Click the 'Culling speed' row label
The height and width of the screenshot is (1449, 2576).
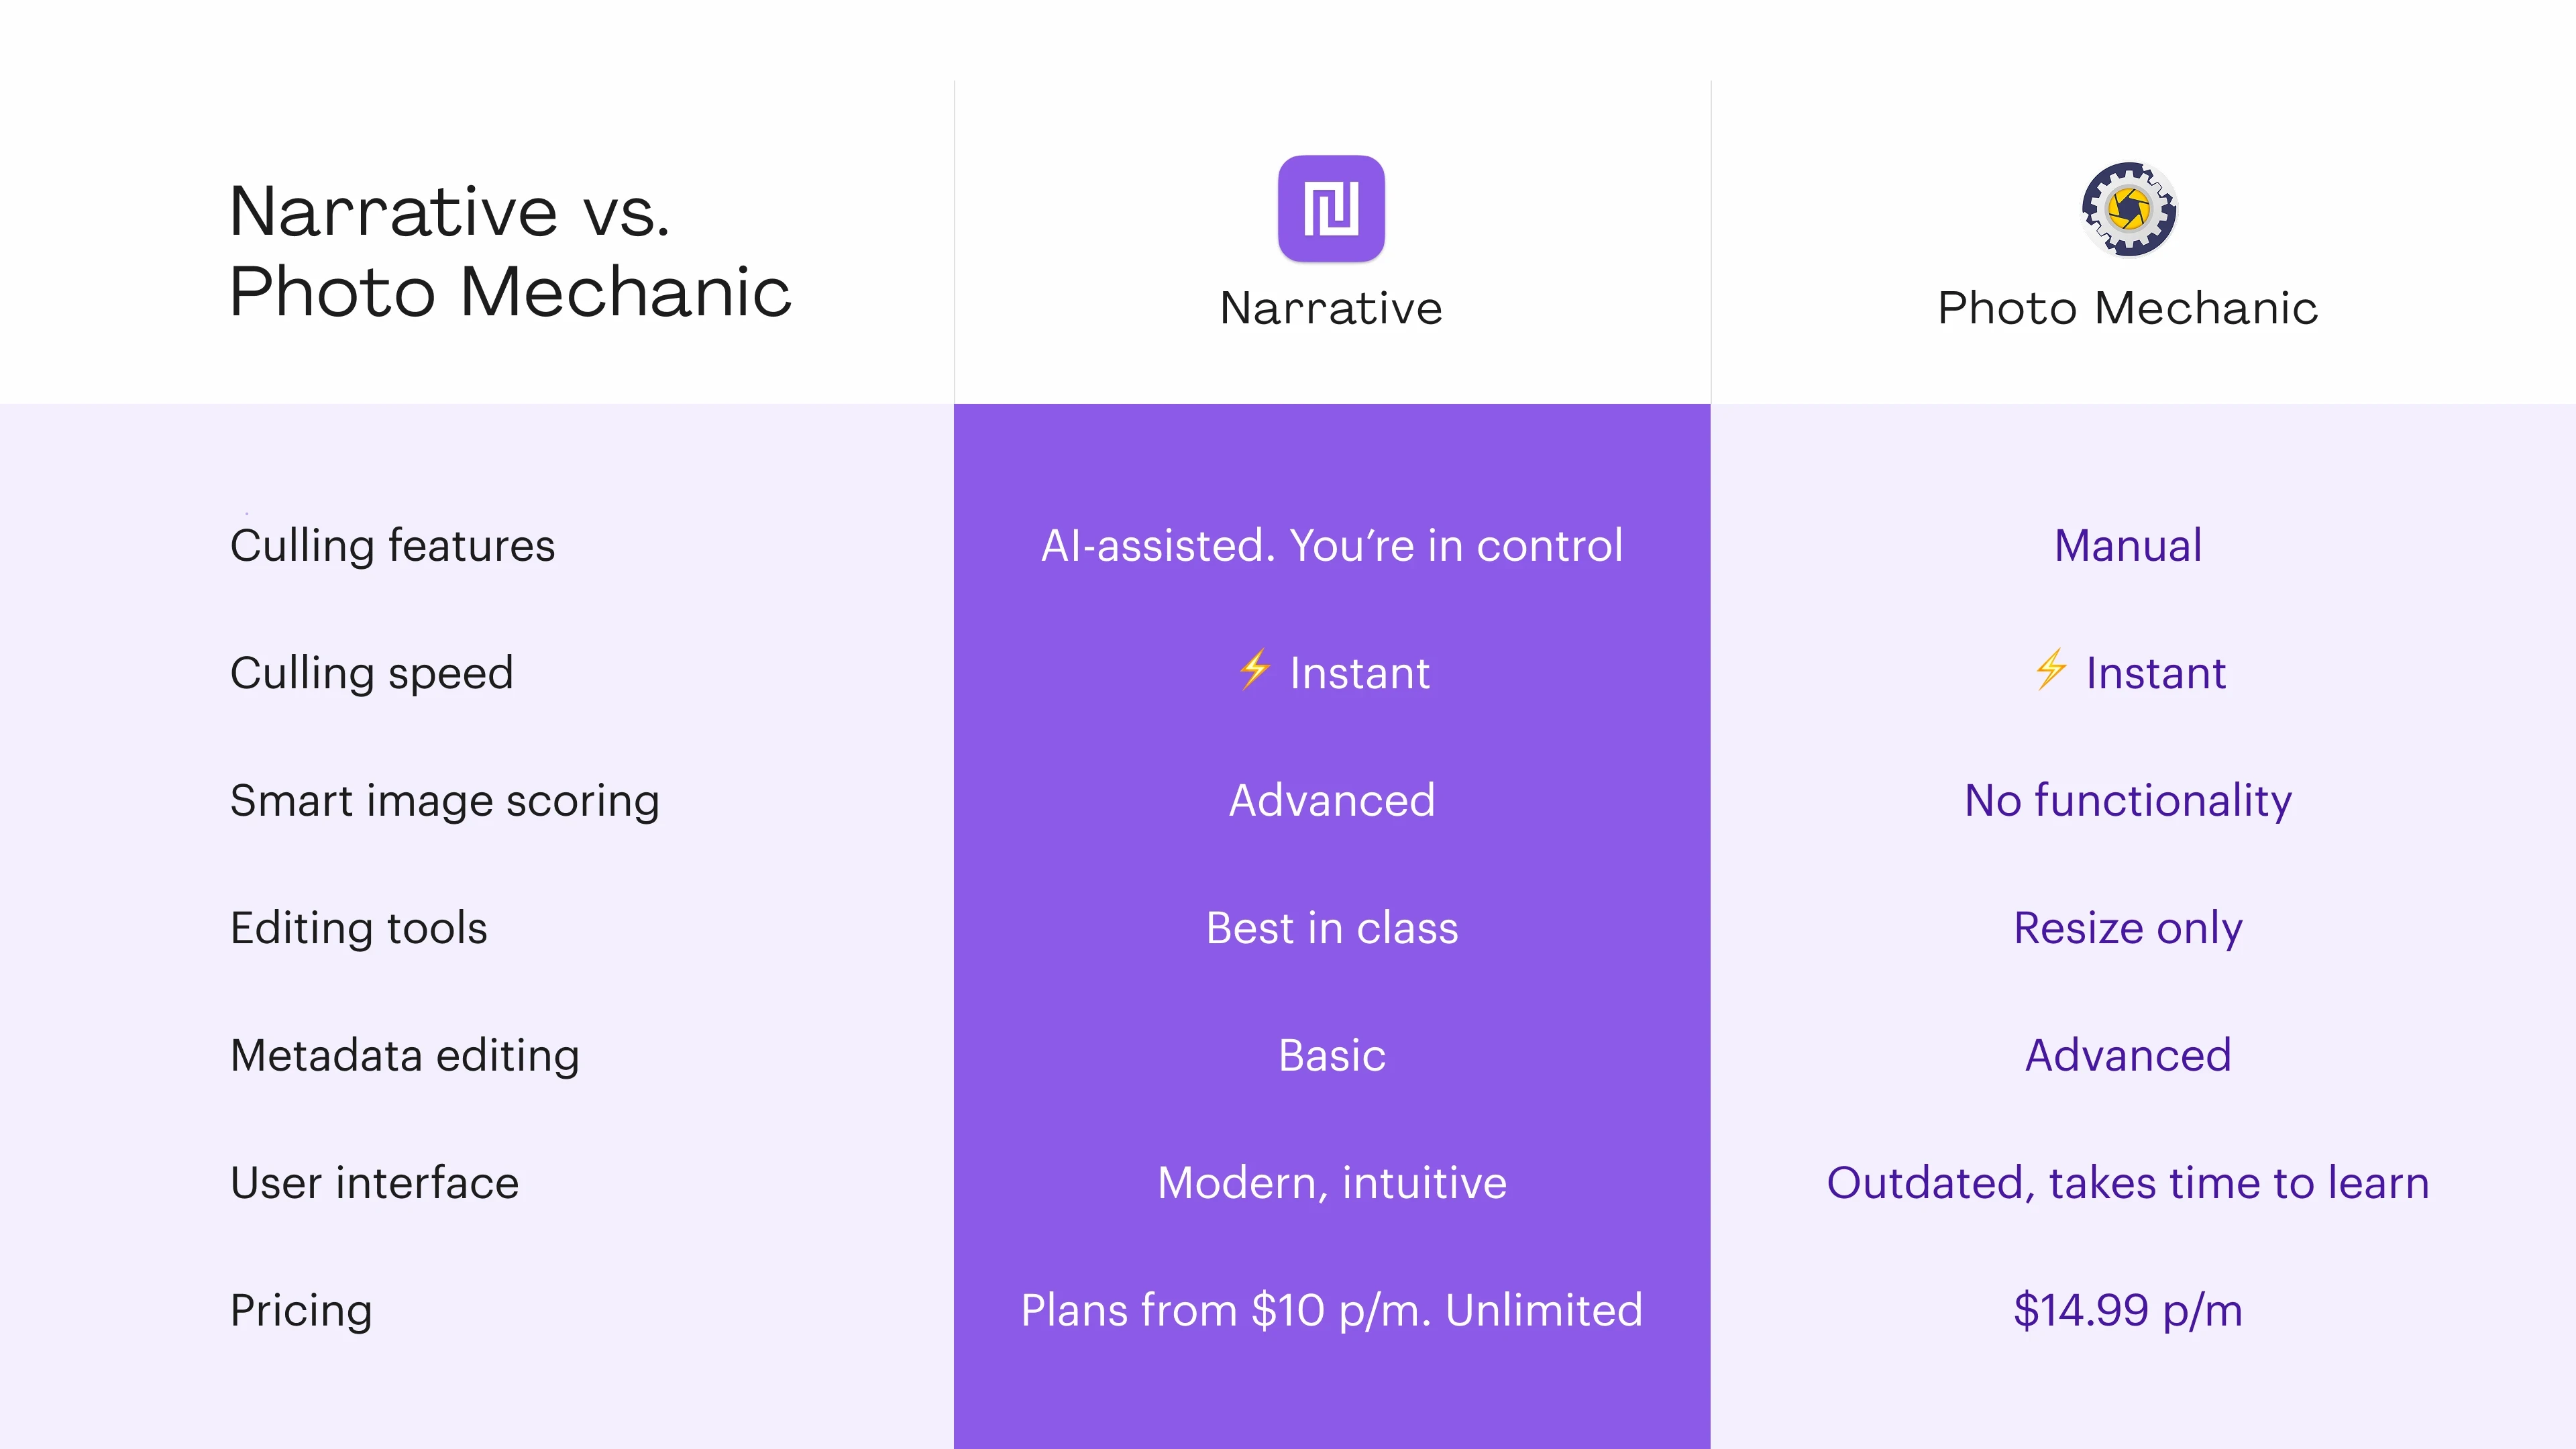pos(372,673)
